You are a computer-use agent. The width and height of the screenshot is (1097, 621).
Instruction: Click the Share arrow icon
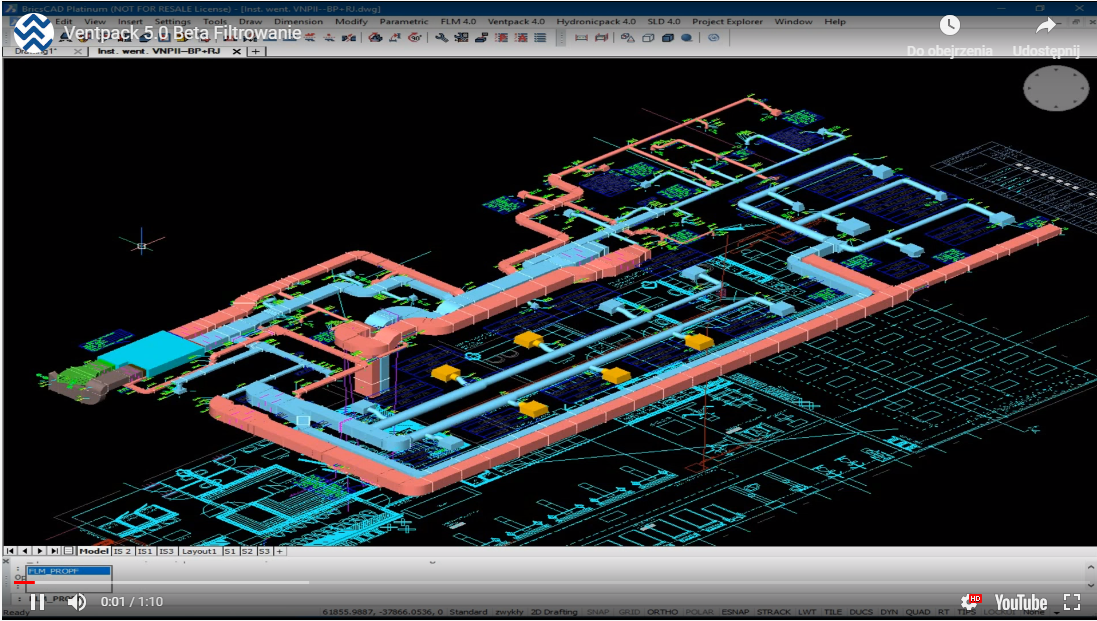click(x=1046, y=27)
